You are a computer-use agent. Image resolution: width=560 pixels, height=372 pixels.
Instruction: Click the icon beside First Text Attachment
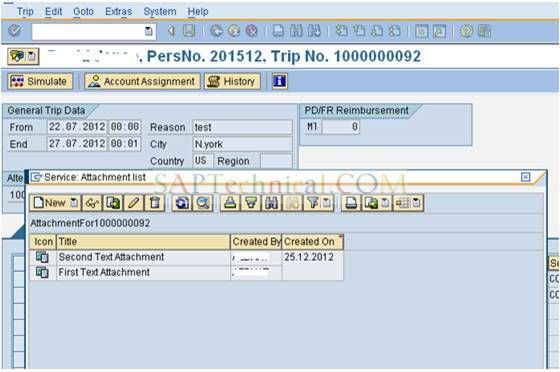[42, 272]
